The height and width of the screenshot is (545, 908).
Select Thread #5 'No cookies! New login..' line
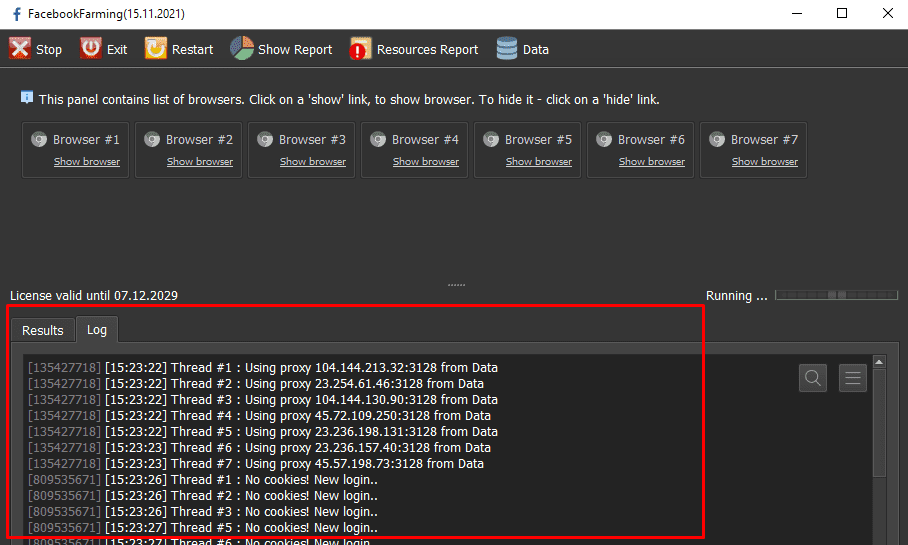[x=203, y=528]
